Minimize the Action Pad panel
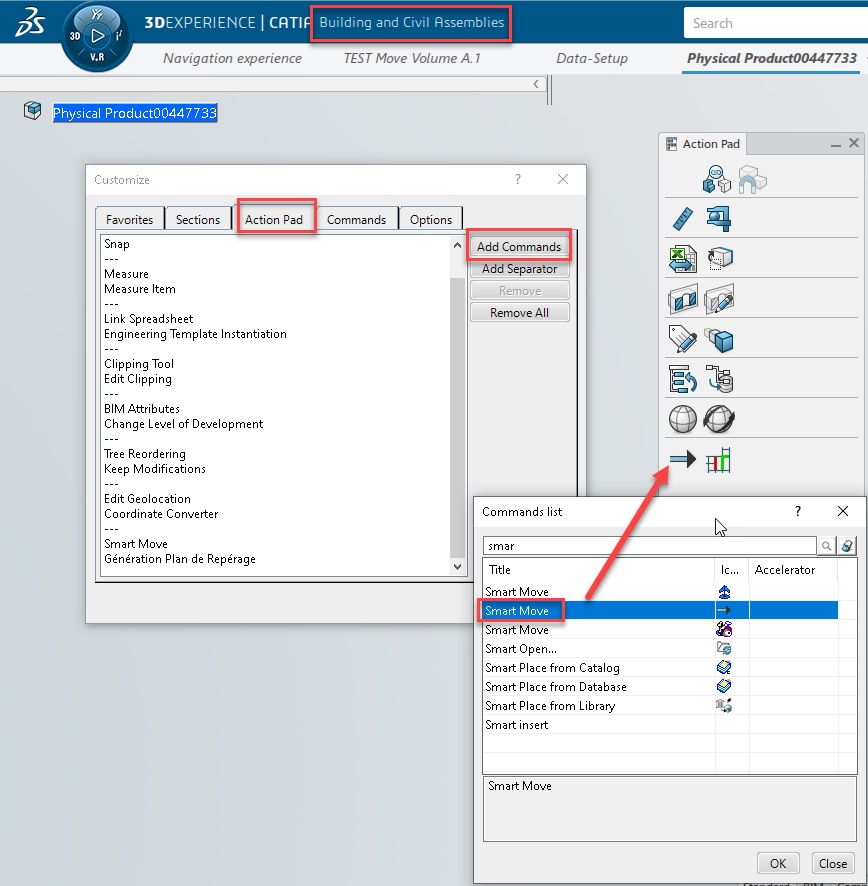Screen dimensions: 868x886 point(836,145)
